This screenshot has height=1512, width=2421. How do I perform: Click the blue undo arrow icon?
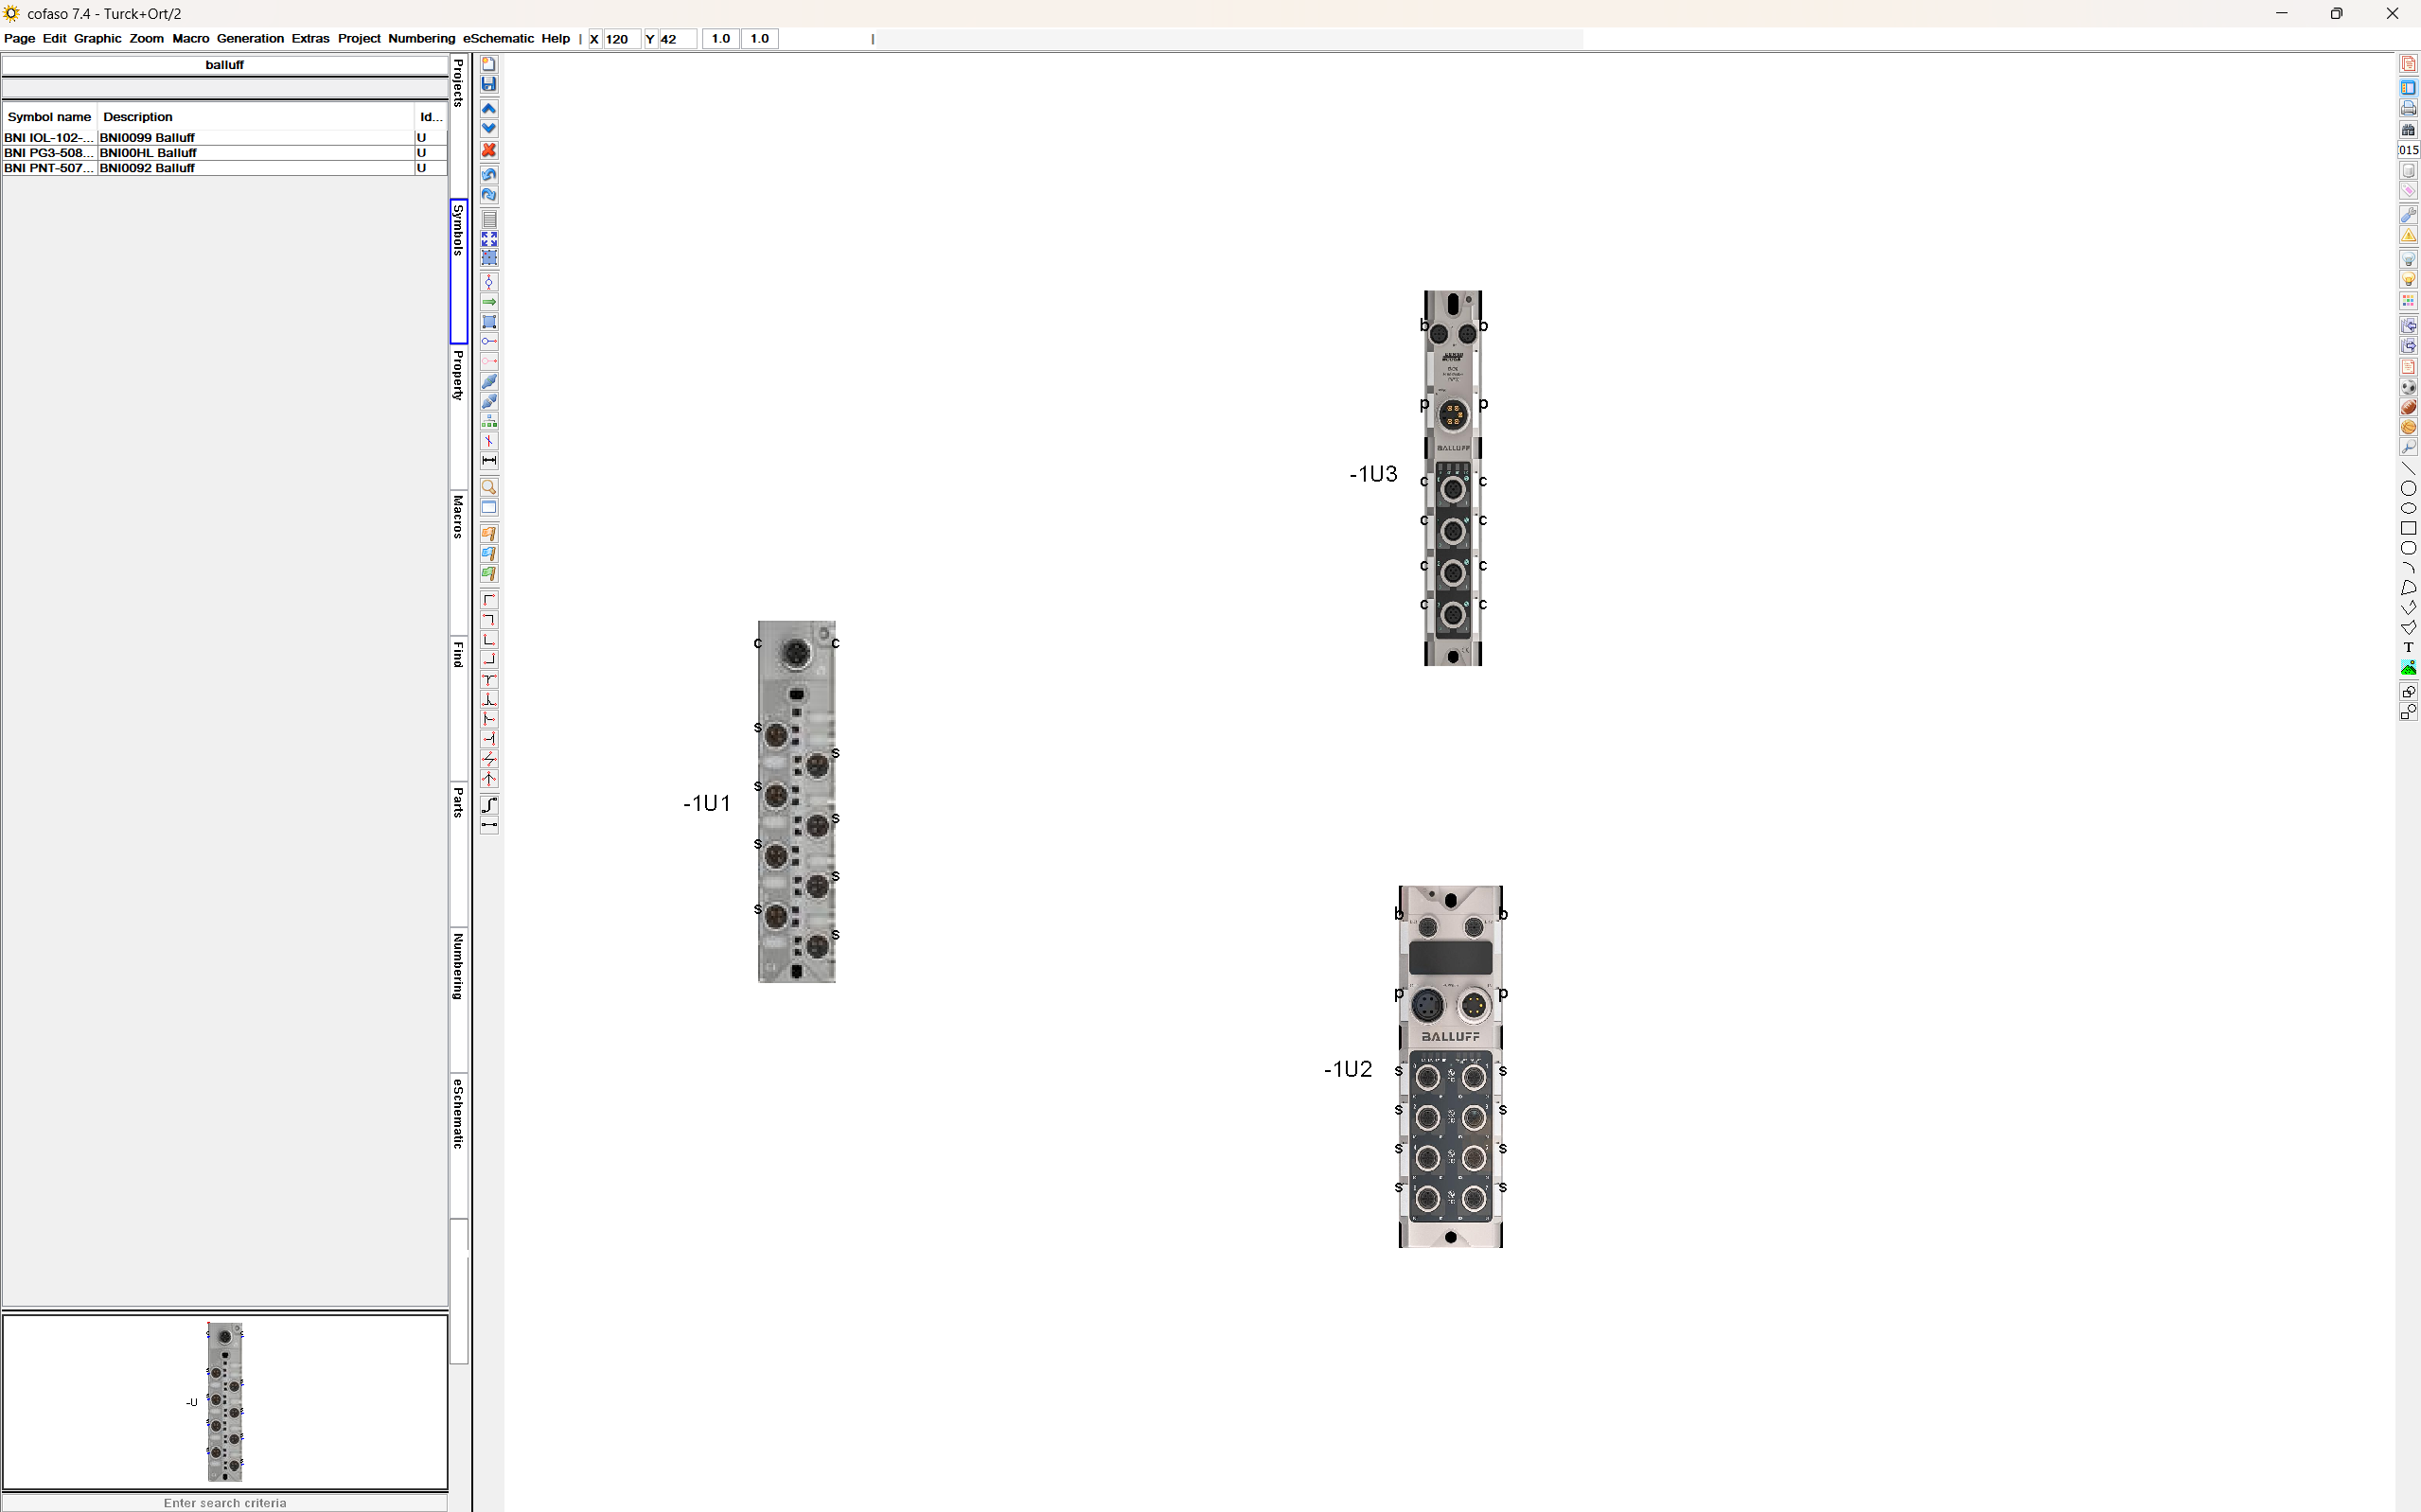pyautogui.click(x=489, y=174)
